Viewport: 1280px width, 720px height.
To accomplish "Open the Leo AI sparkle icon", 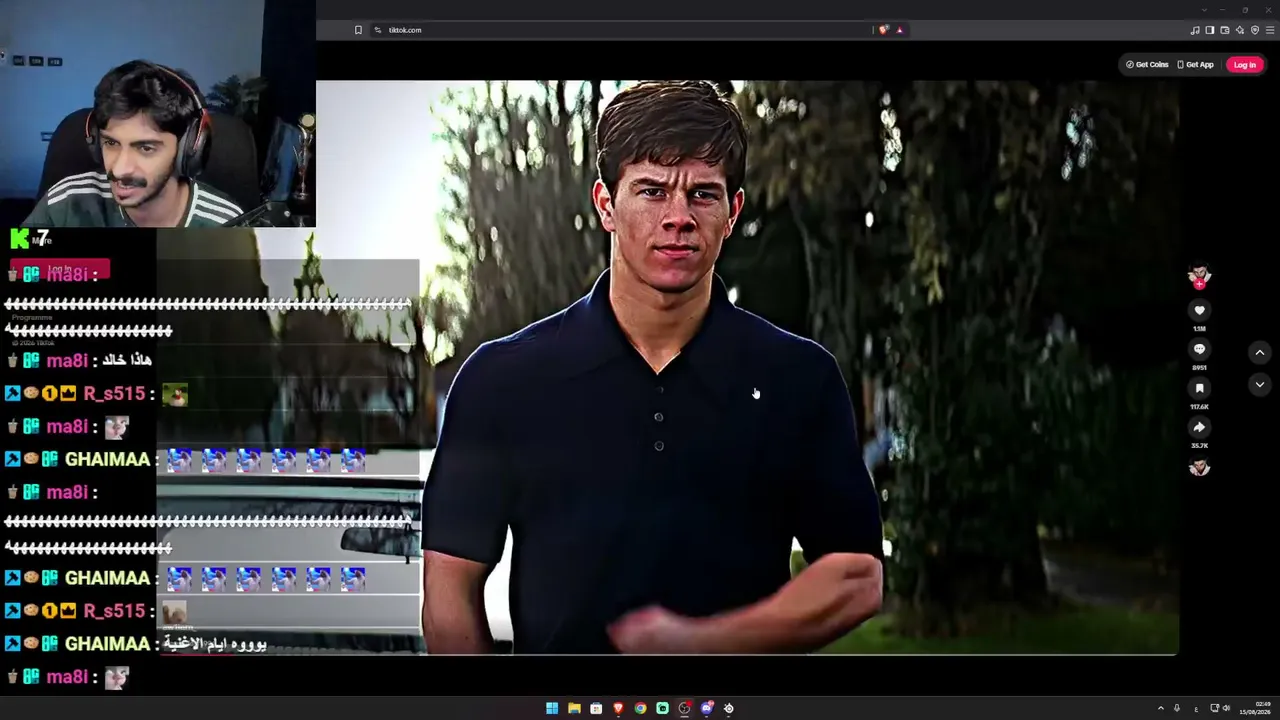I will 1240,30.
